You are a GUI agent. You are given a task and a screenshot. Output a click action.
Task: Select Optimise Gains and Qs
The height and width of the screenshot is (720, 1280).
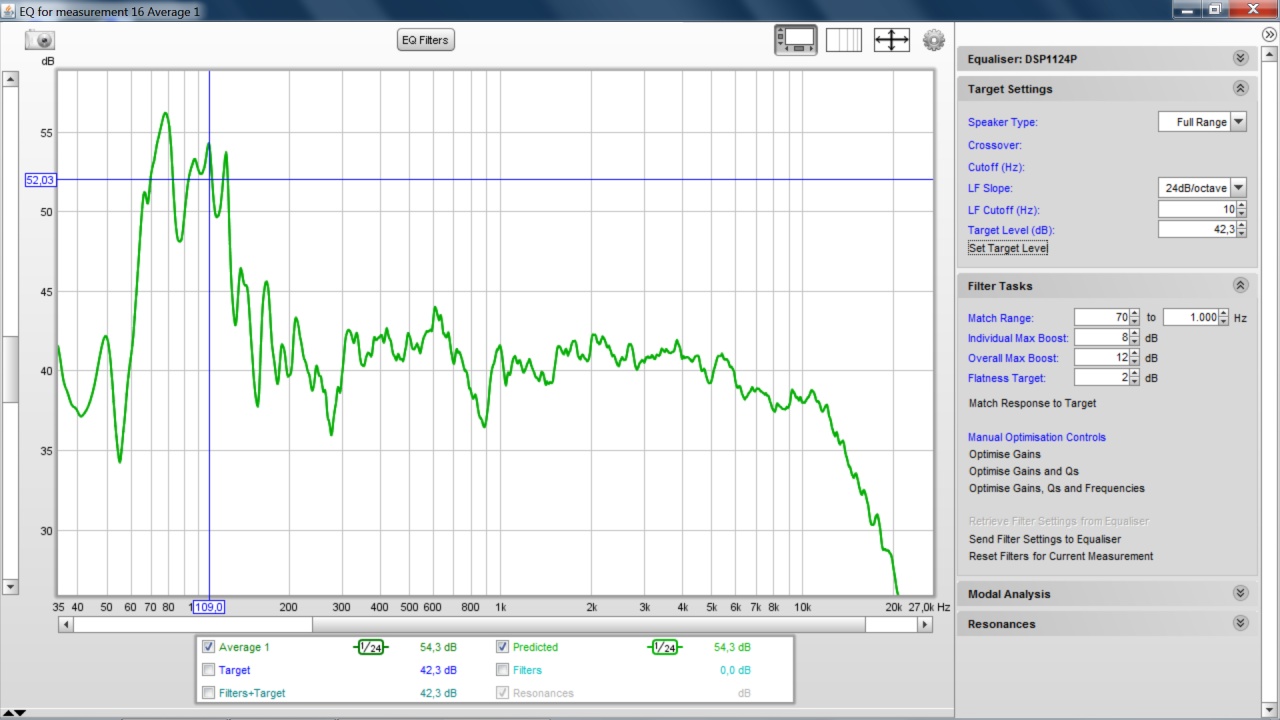coord(1023,471)
